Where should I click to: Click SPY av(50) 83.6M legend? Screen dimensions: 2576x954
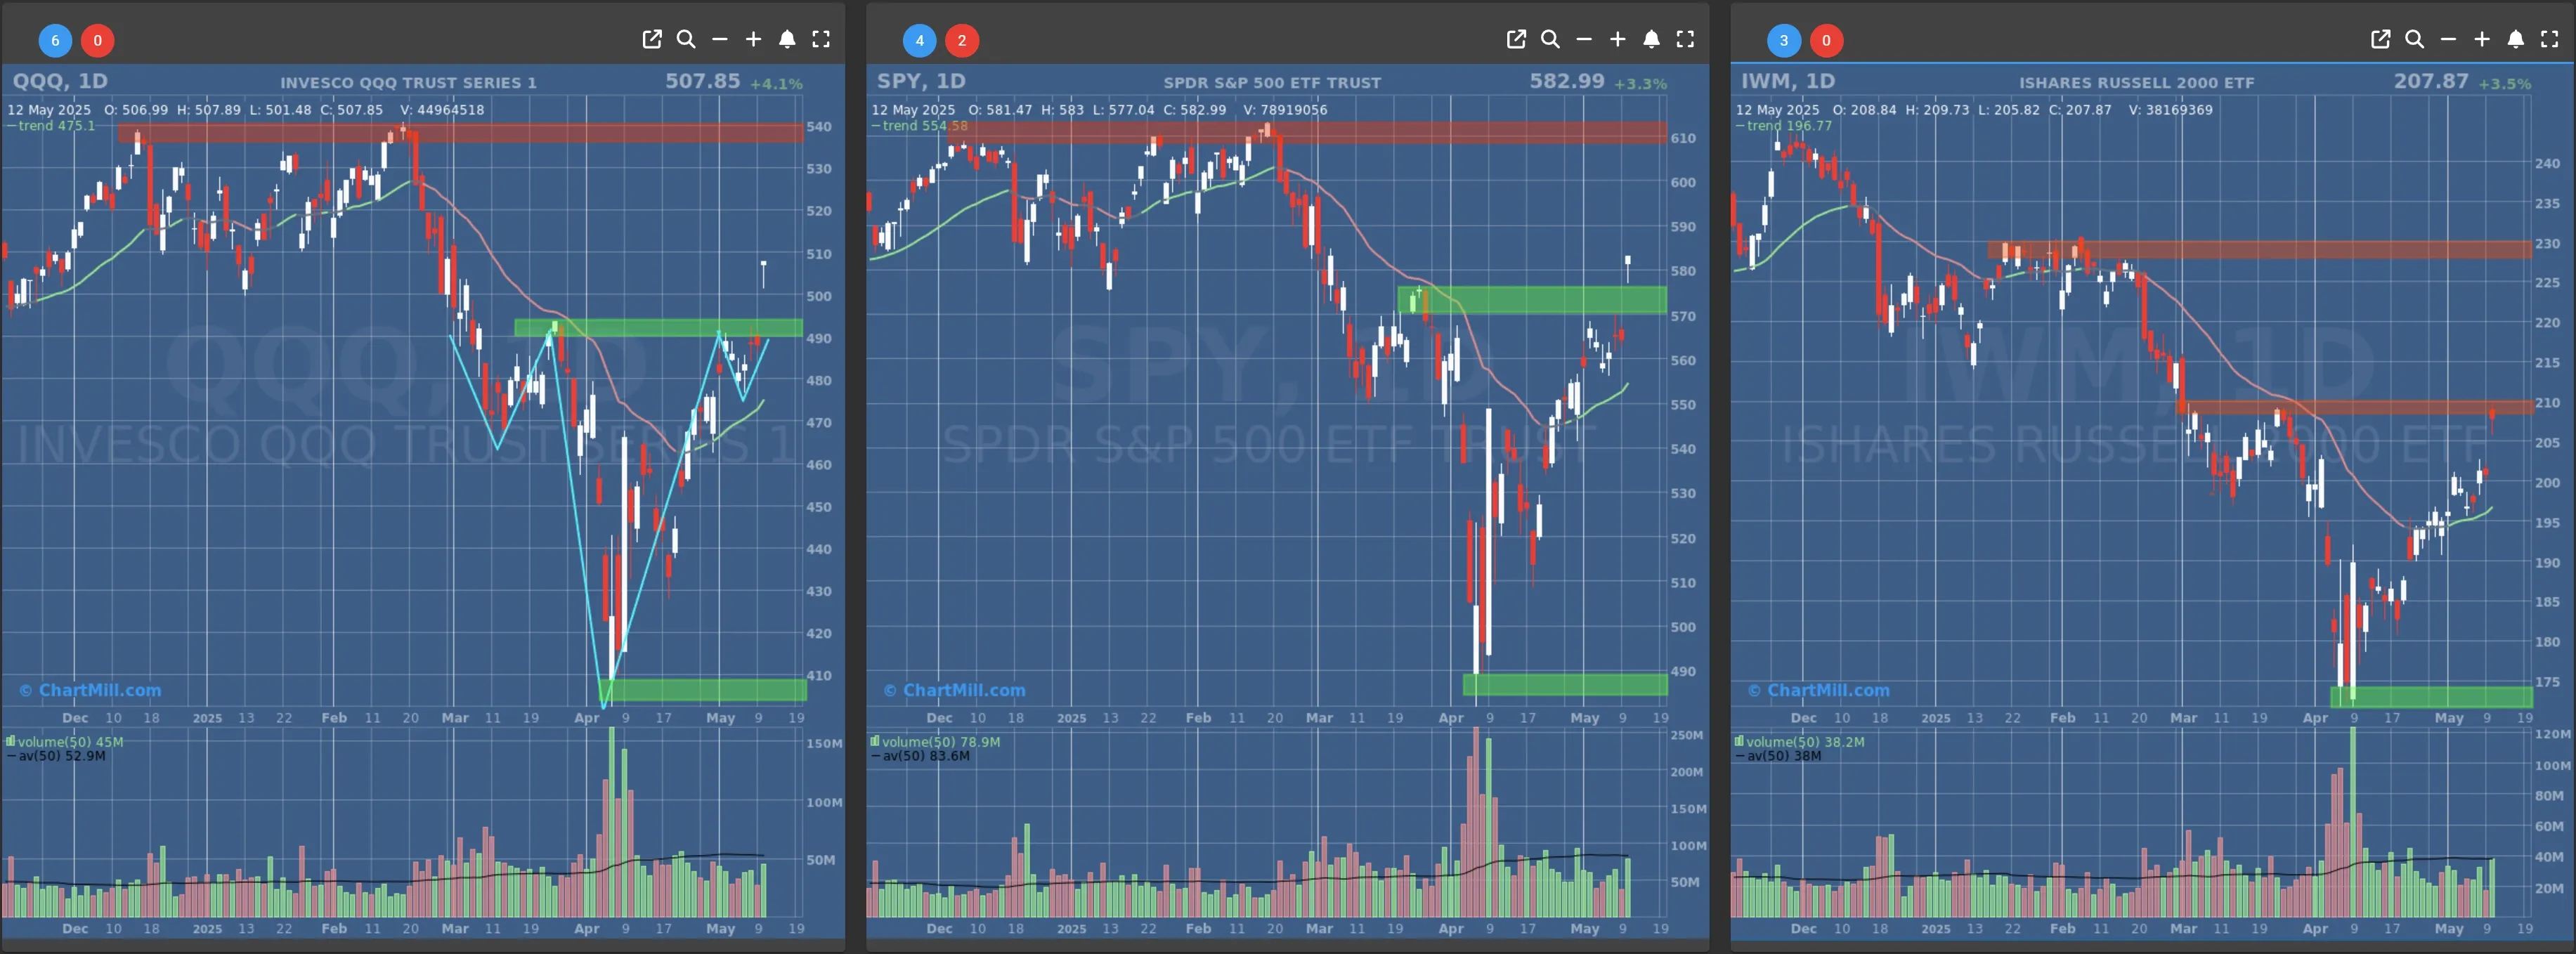[920, 756]
